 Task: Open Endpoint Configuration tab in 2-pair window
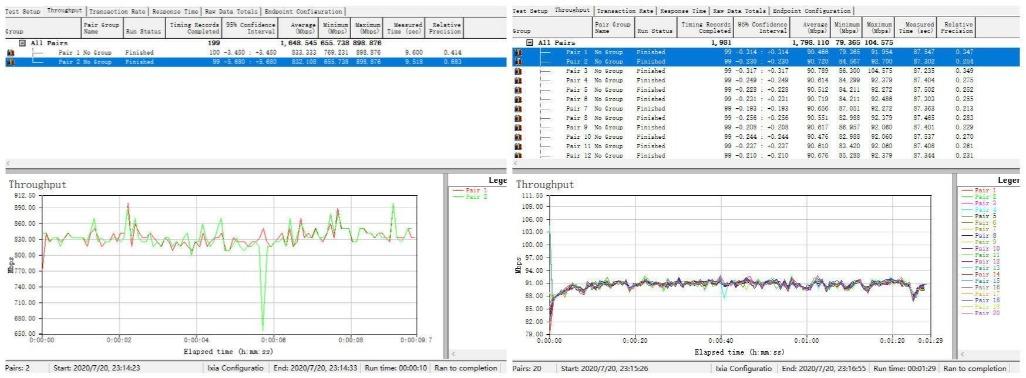coord(303,12)
